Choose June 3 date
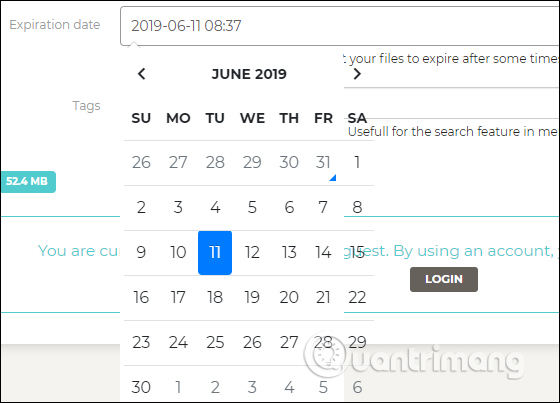Viewport: 560px width, 403px height. [178, 208]
